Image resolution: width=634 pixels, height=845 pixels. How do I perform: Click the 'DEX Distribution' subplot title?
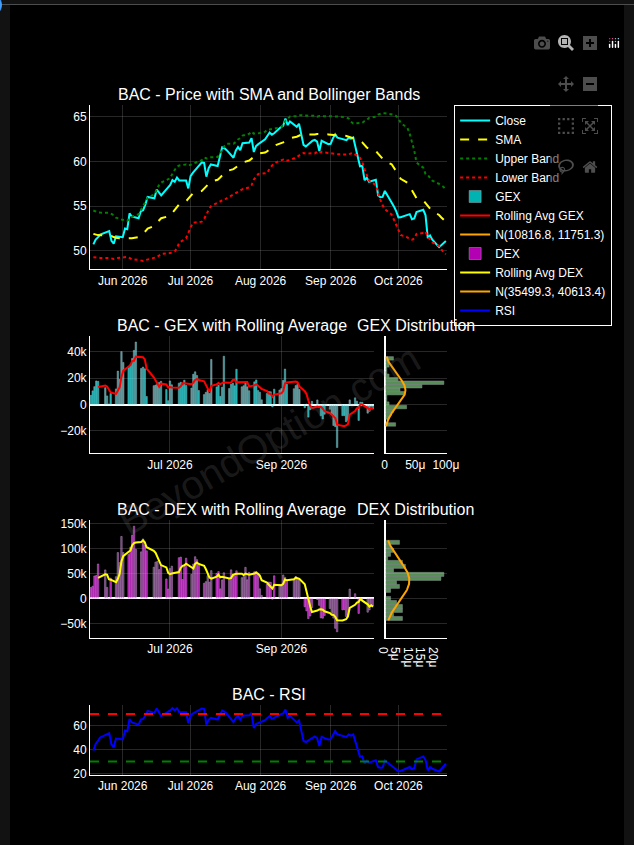click(416, 509)
